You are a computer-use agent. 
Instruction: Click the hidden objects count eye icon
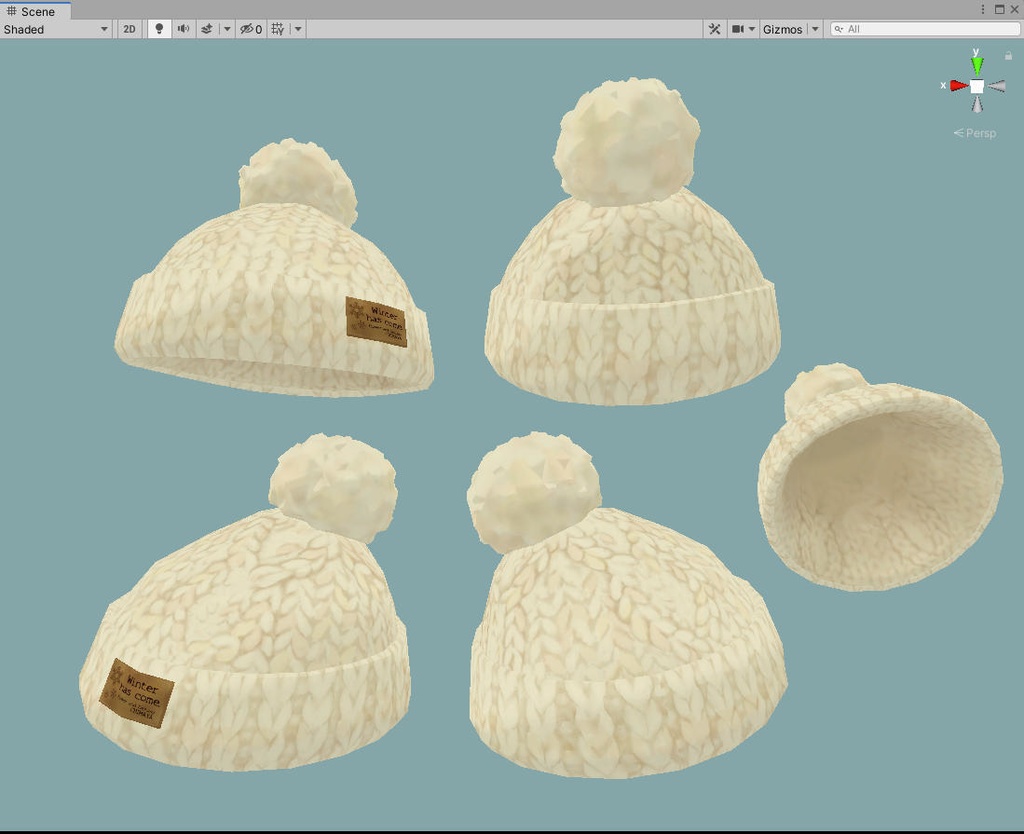click(246, 29)
